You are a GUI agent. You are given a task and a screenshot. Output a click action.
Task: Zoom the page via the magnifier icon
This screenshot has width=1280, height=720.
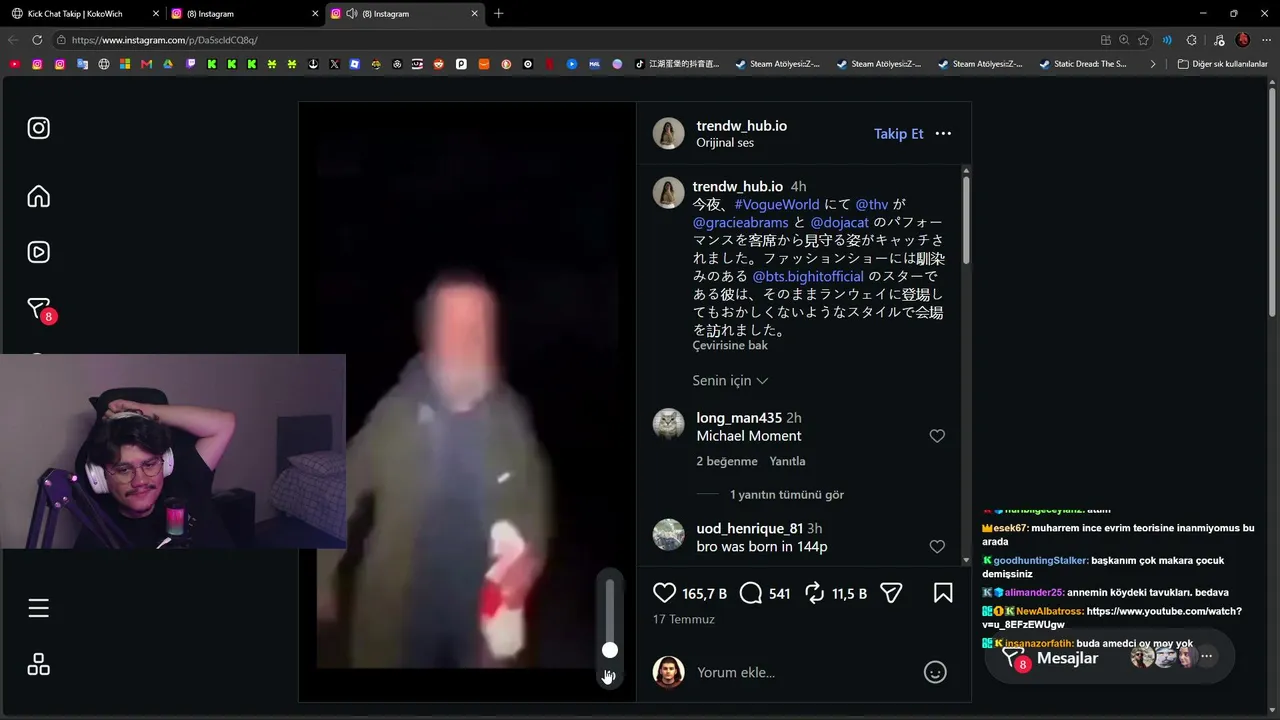[x=1124, y=40]
